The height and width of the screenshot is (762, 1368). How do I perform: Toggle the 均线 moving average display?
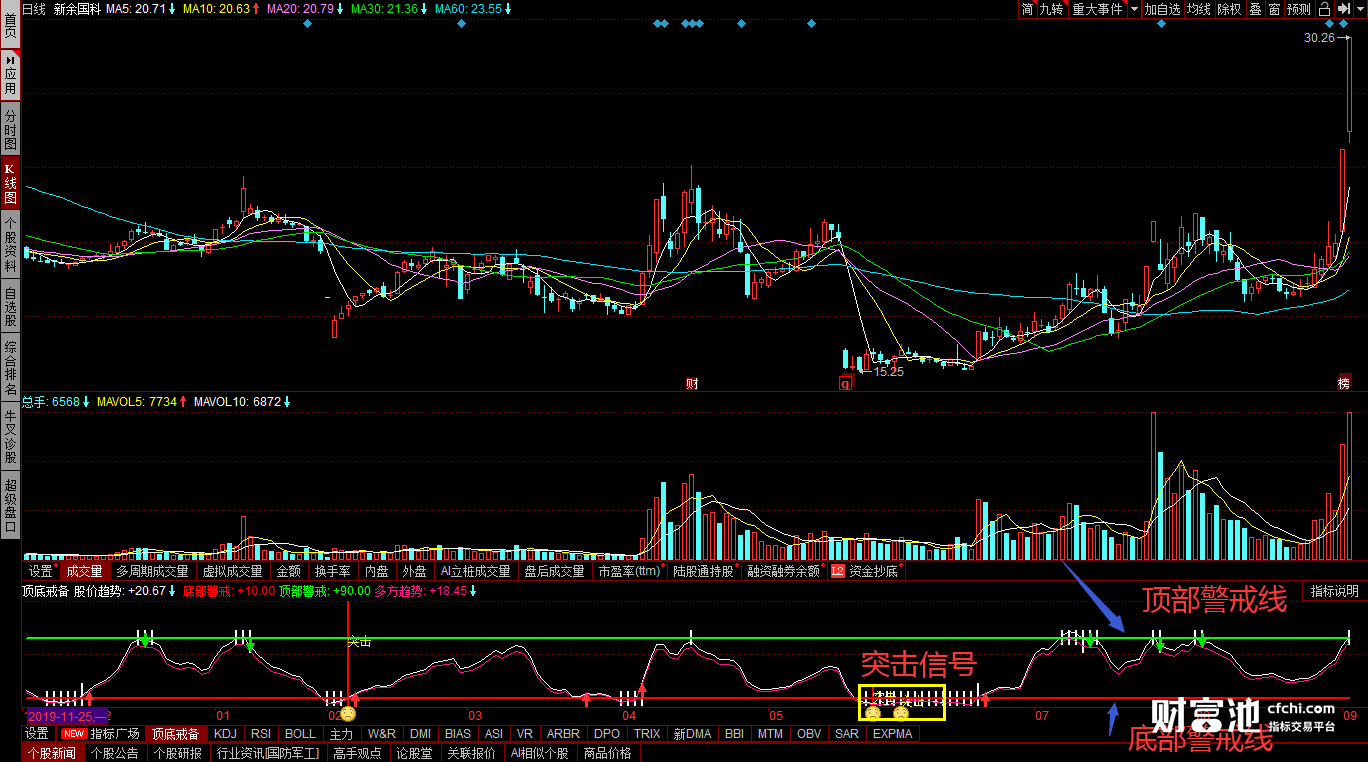[x=1199, y=9]
